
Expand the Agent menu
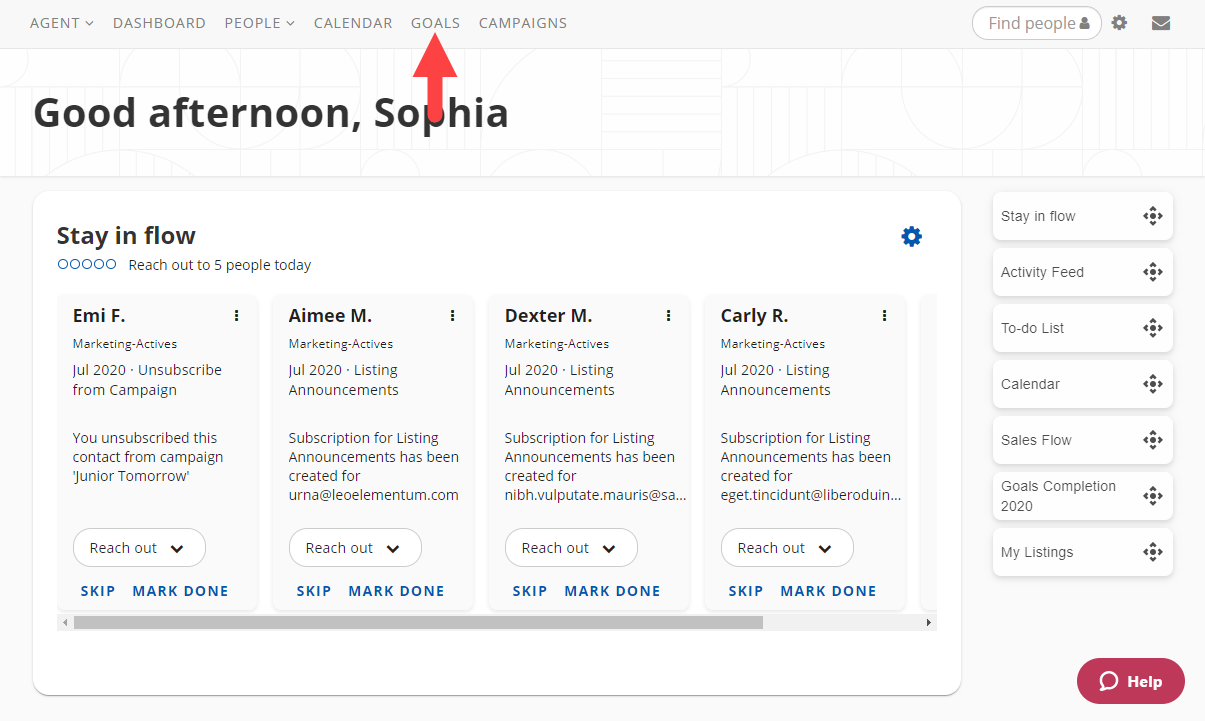click(x=61, y=23)
